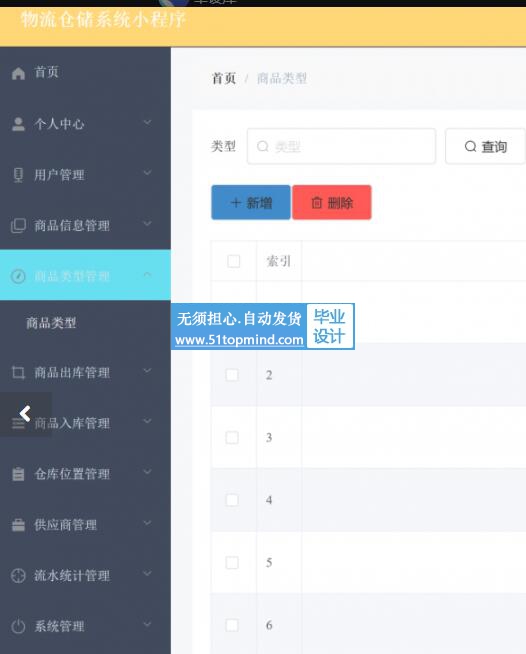Check the checkbox for row 4

(x=232, y=500)
